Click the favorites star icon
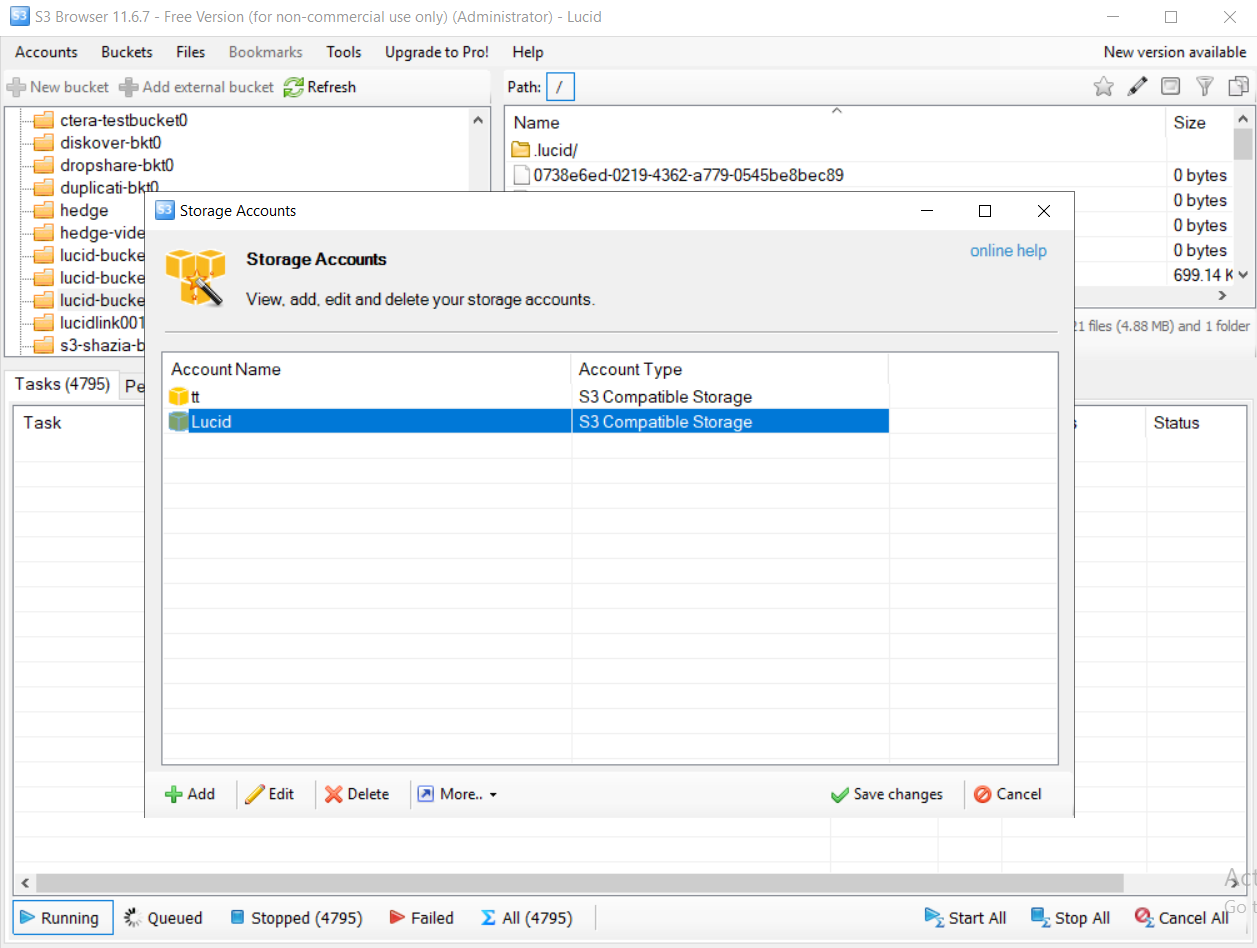Image resolution: width=1257 pixels, height=948 pixels. click(x=1103, y=87)
